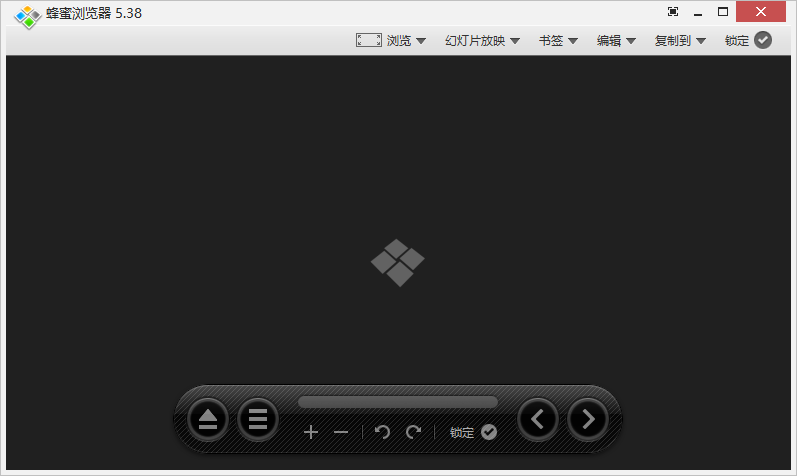Click the gray diamond logo in the viewer center

click(398, 262)
